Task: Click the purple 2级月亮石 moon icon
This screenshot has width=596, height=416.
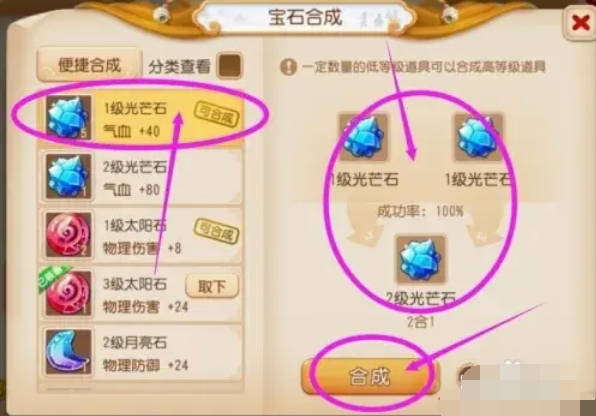Action: tap(68, 352)
